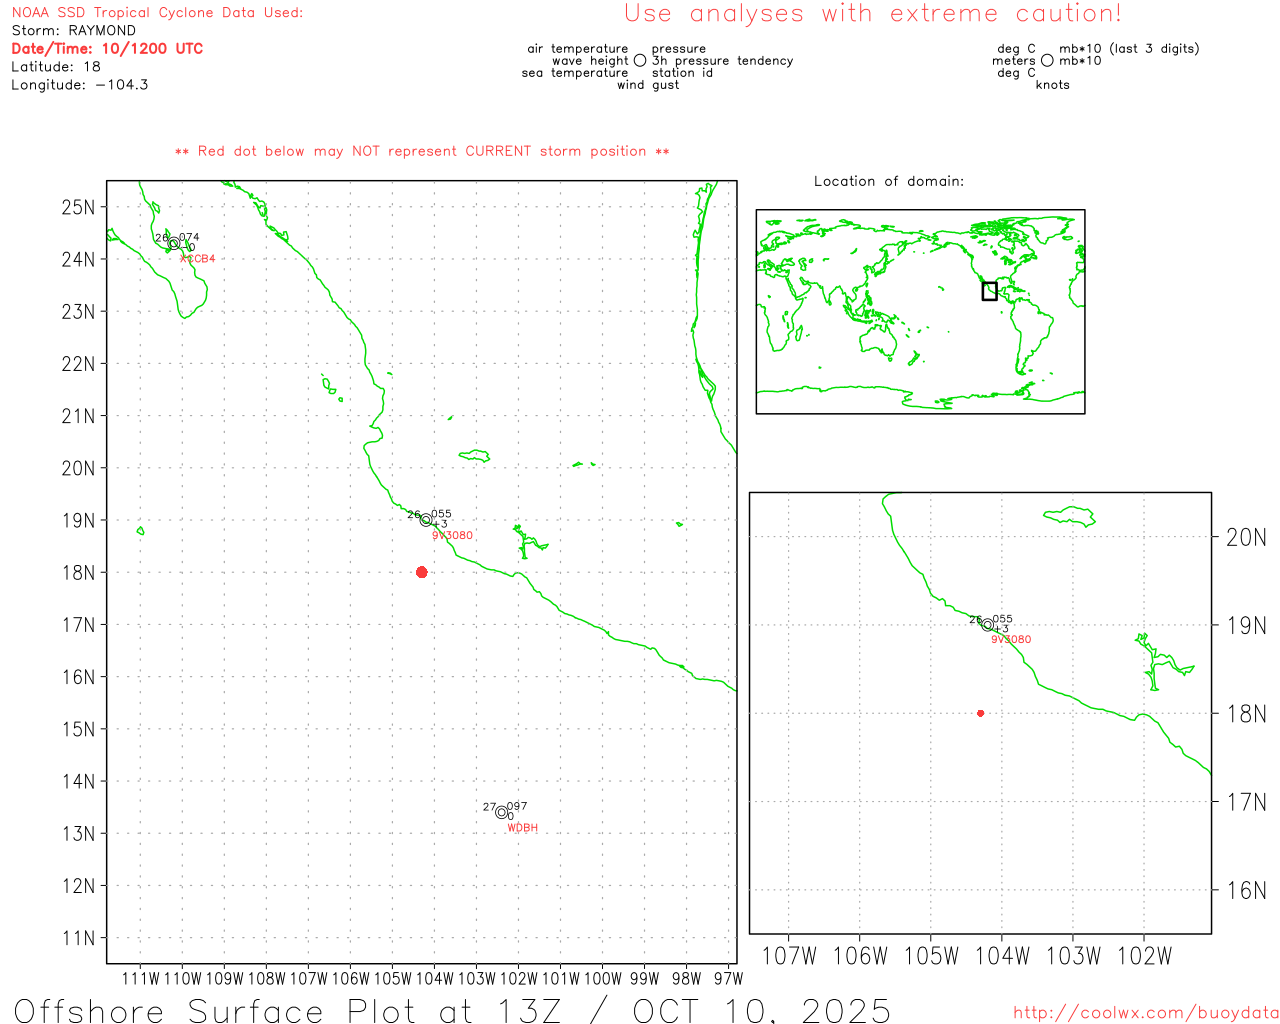The width and height of the screenshot is (1280, 1024).
Task: Click the legend circle beside 'meters'
Action: click(1047, 61)
